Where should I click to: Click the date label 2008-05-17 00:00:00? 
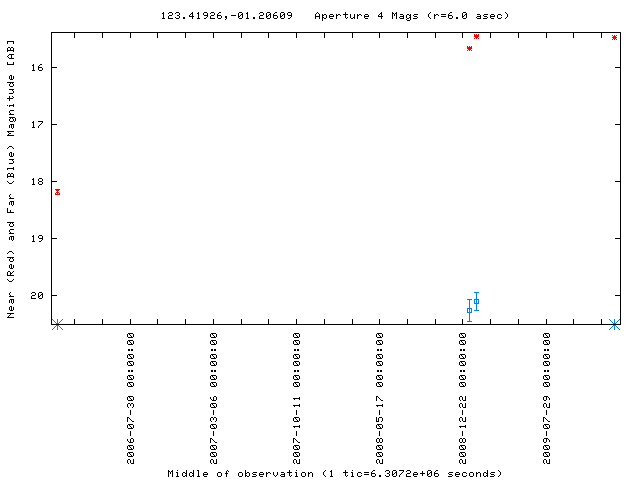coord(380,398)
